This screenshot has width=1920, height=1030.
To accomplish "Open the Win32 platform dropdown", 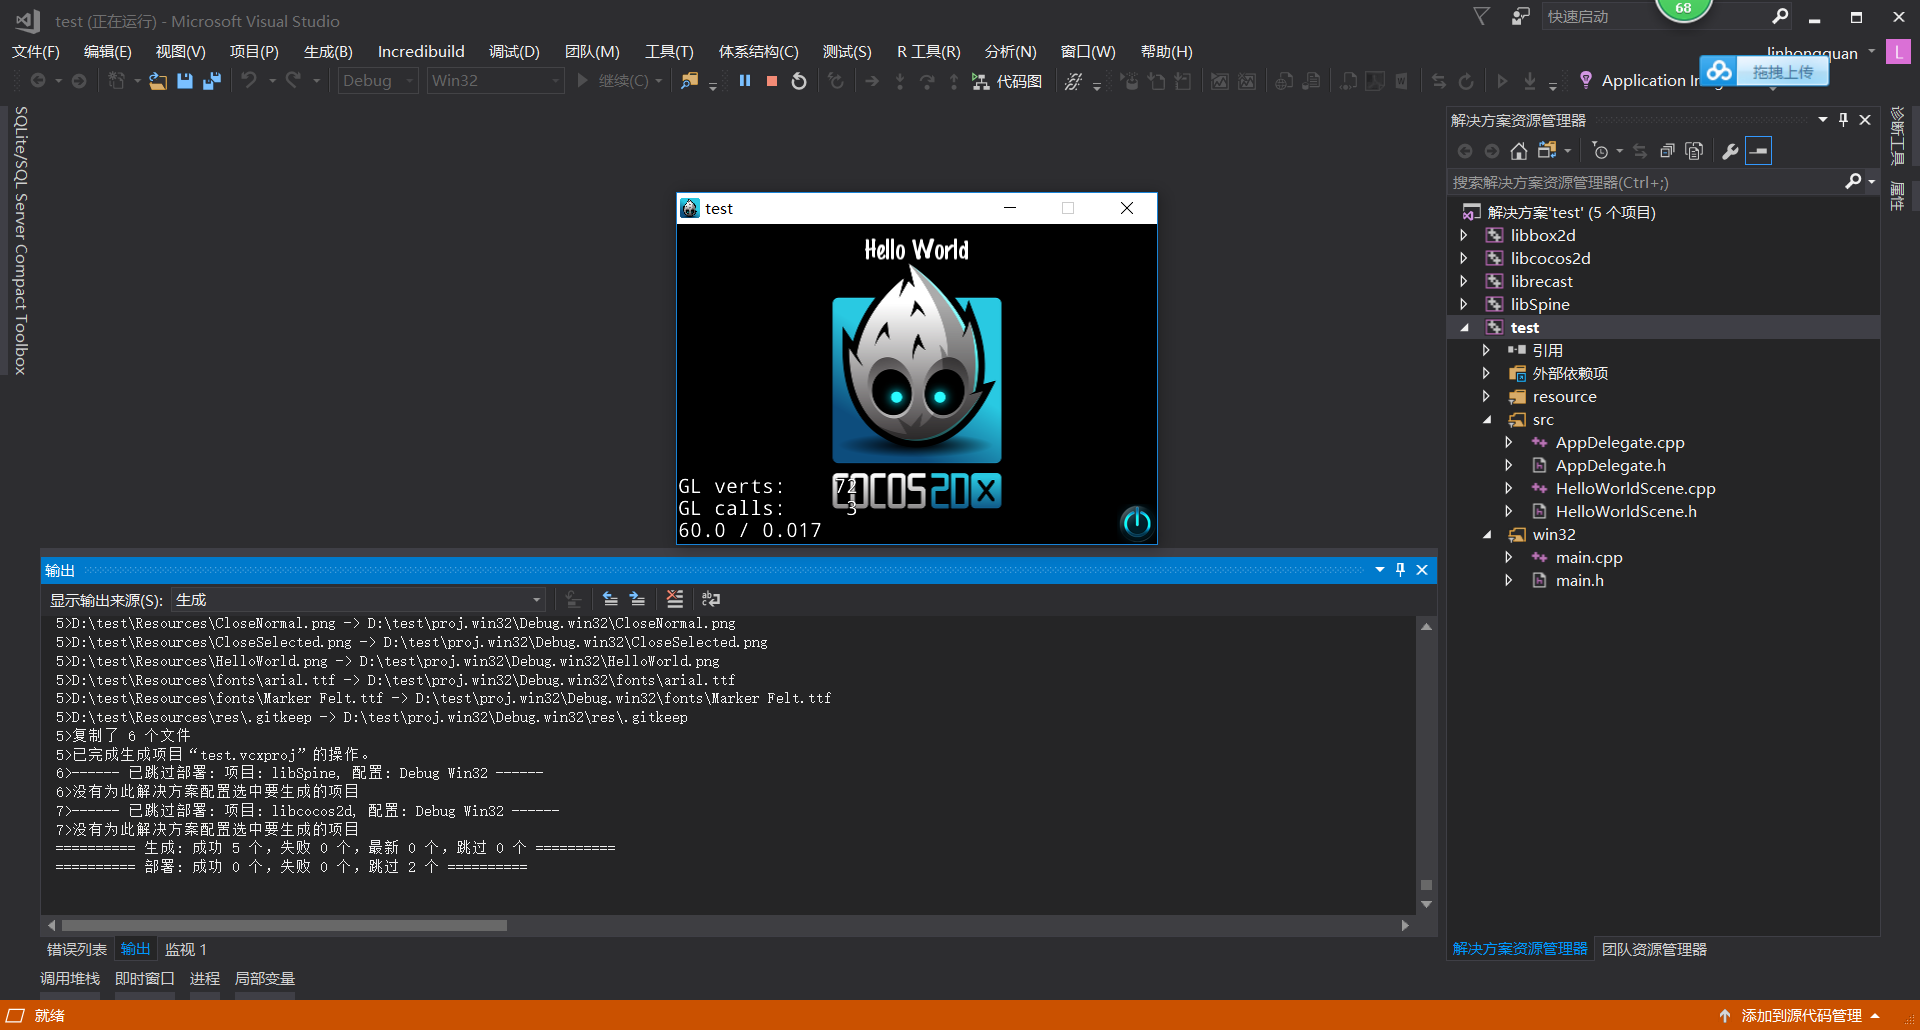I will coord(495,81).
